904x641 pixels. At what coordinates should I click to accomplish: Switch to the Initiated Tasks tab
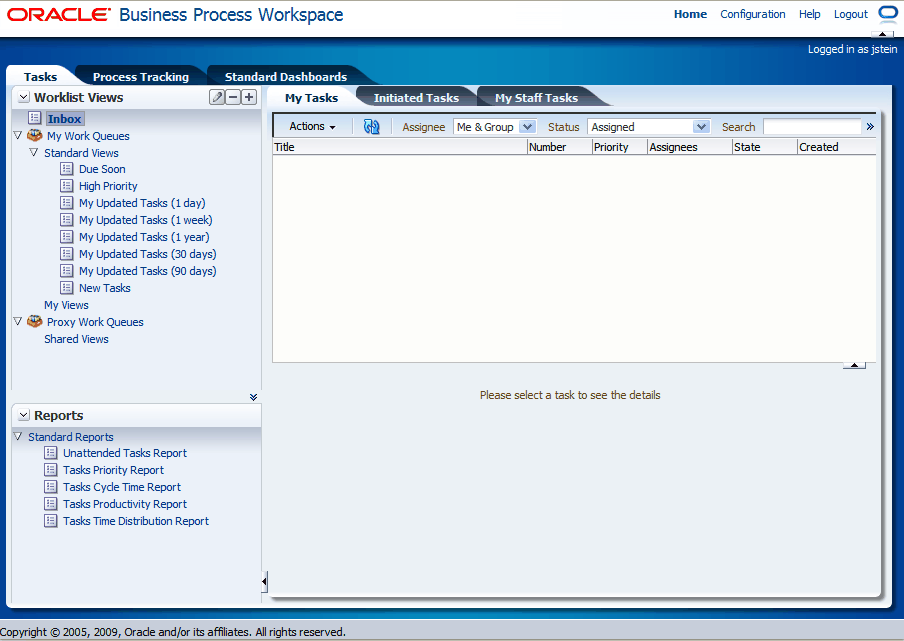click(x=416, y=98)
